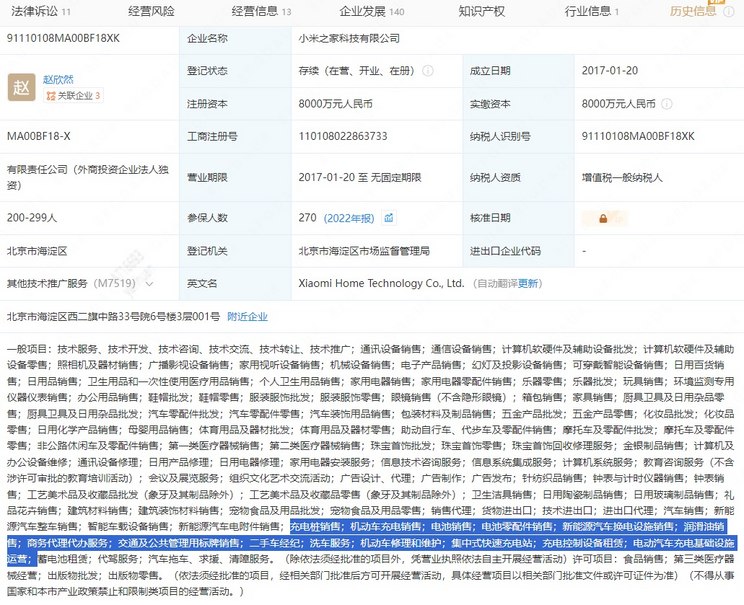Click the 关联企业 3 badge

click(71, 96)
